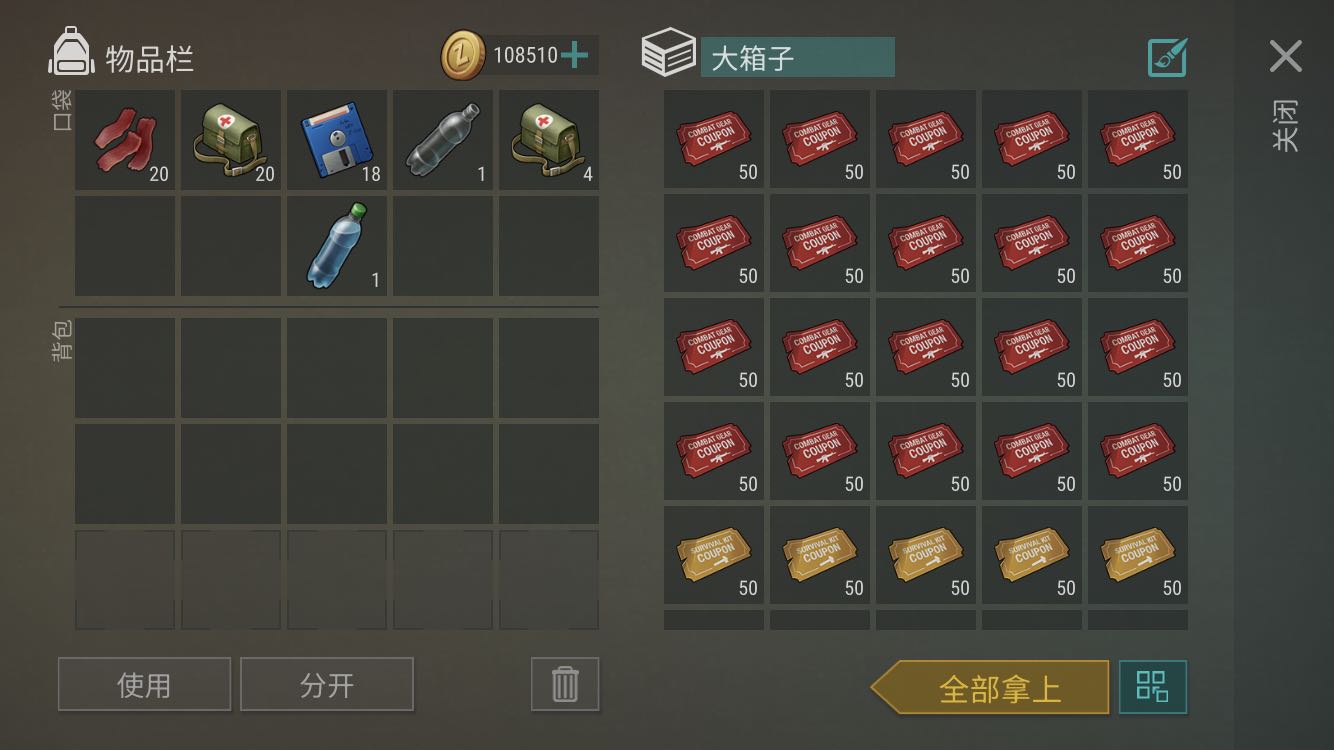Viewport: 1334px width, 750px height.
Task: Click the 使用 (Use) button
Action: (144, 684)
